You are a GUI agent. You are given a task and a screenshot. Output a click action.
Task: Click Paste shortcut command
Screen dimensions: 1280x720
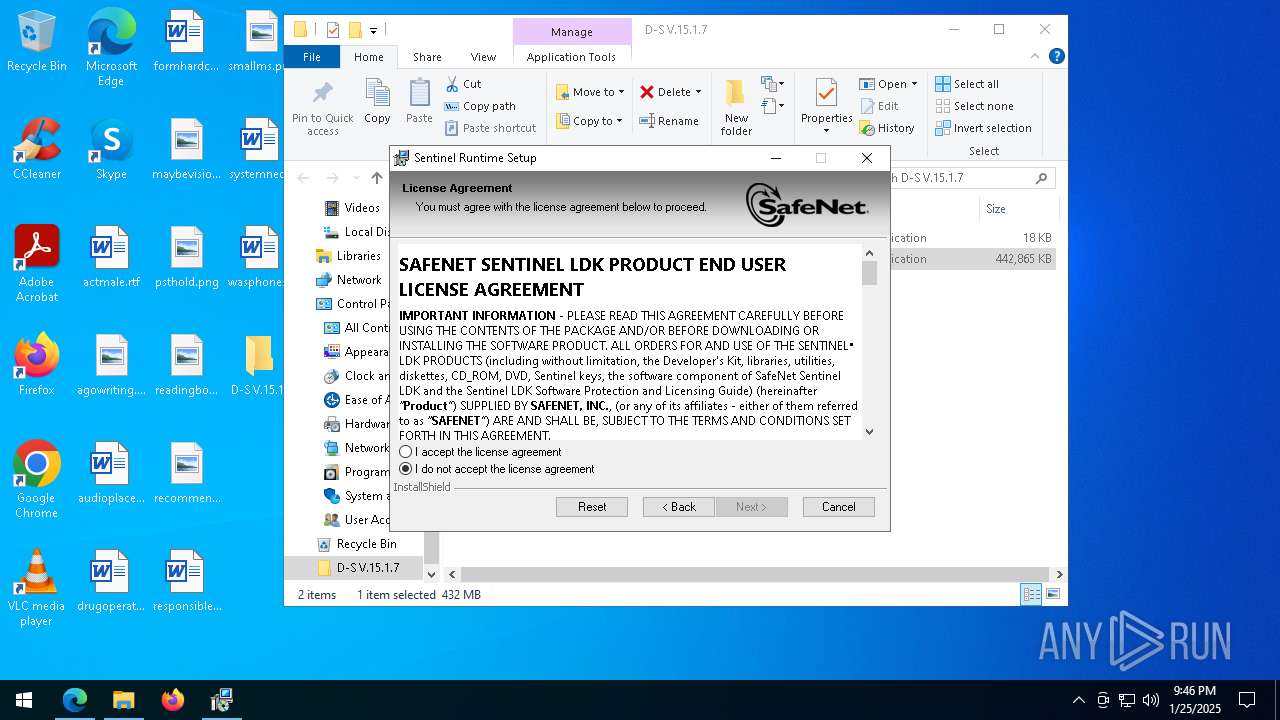[490, 128]
